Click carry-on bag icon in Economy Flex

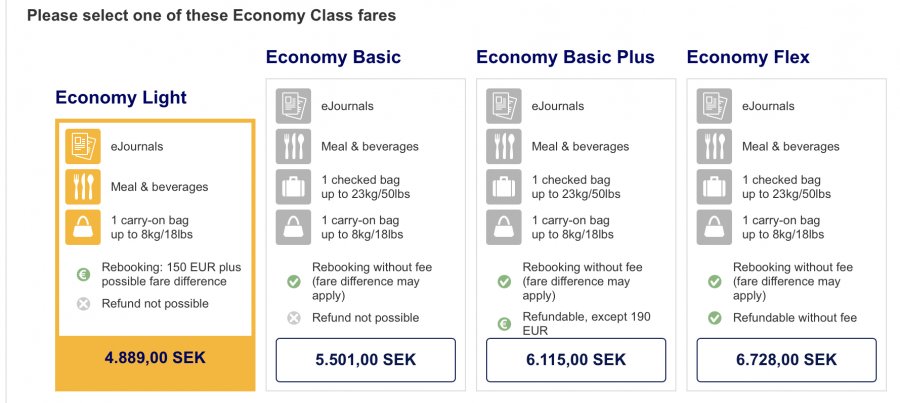(x=715, y=227)
